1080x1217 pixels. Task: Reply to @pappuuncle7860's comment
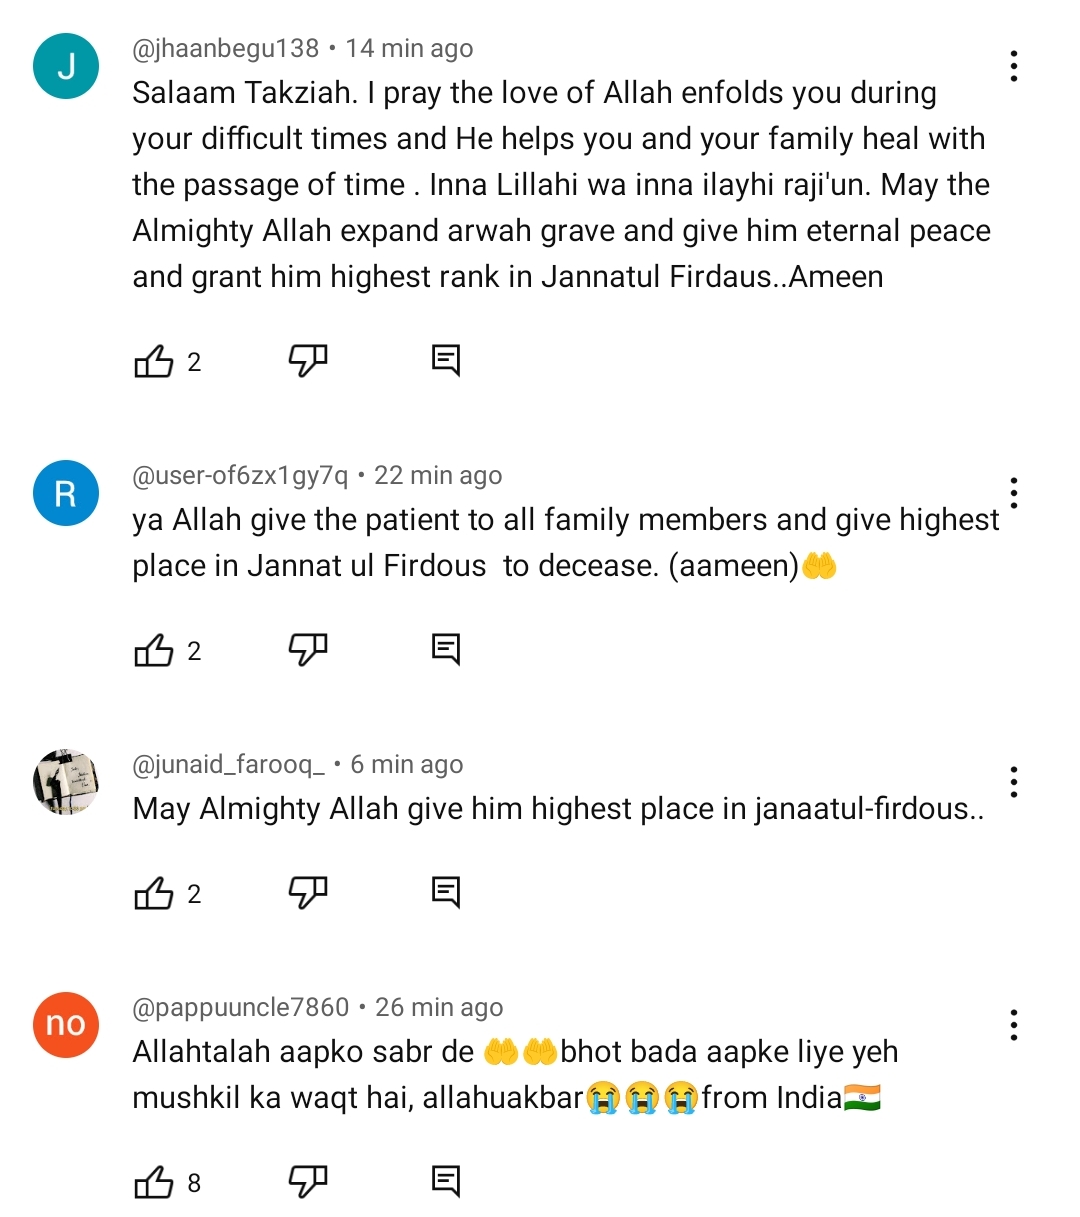pos(446,1182)
